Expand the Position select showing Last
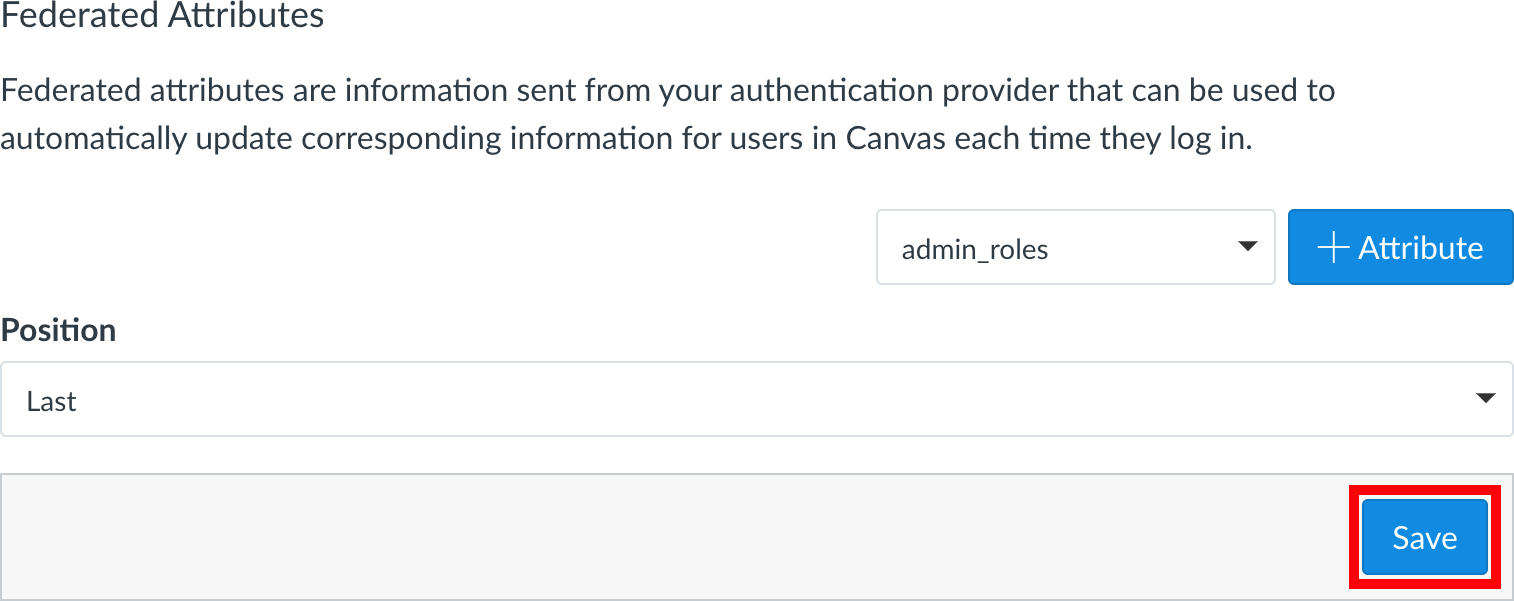This screenshot has width=1514, height=601. tap(756, 400)
